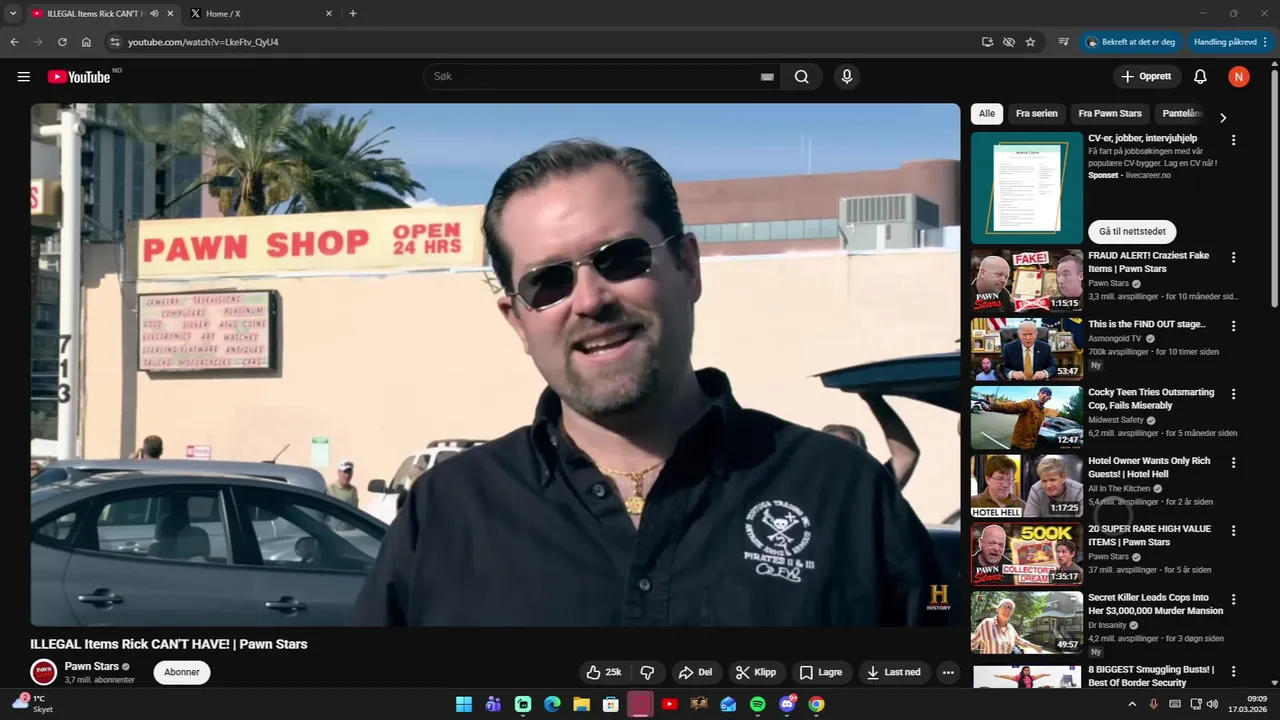The height and width of the screenshot is (720, 1280).
Task: Open tab search dropdown arrow
Action: (x=13, y=13)
